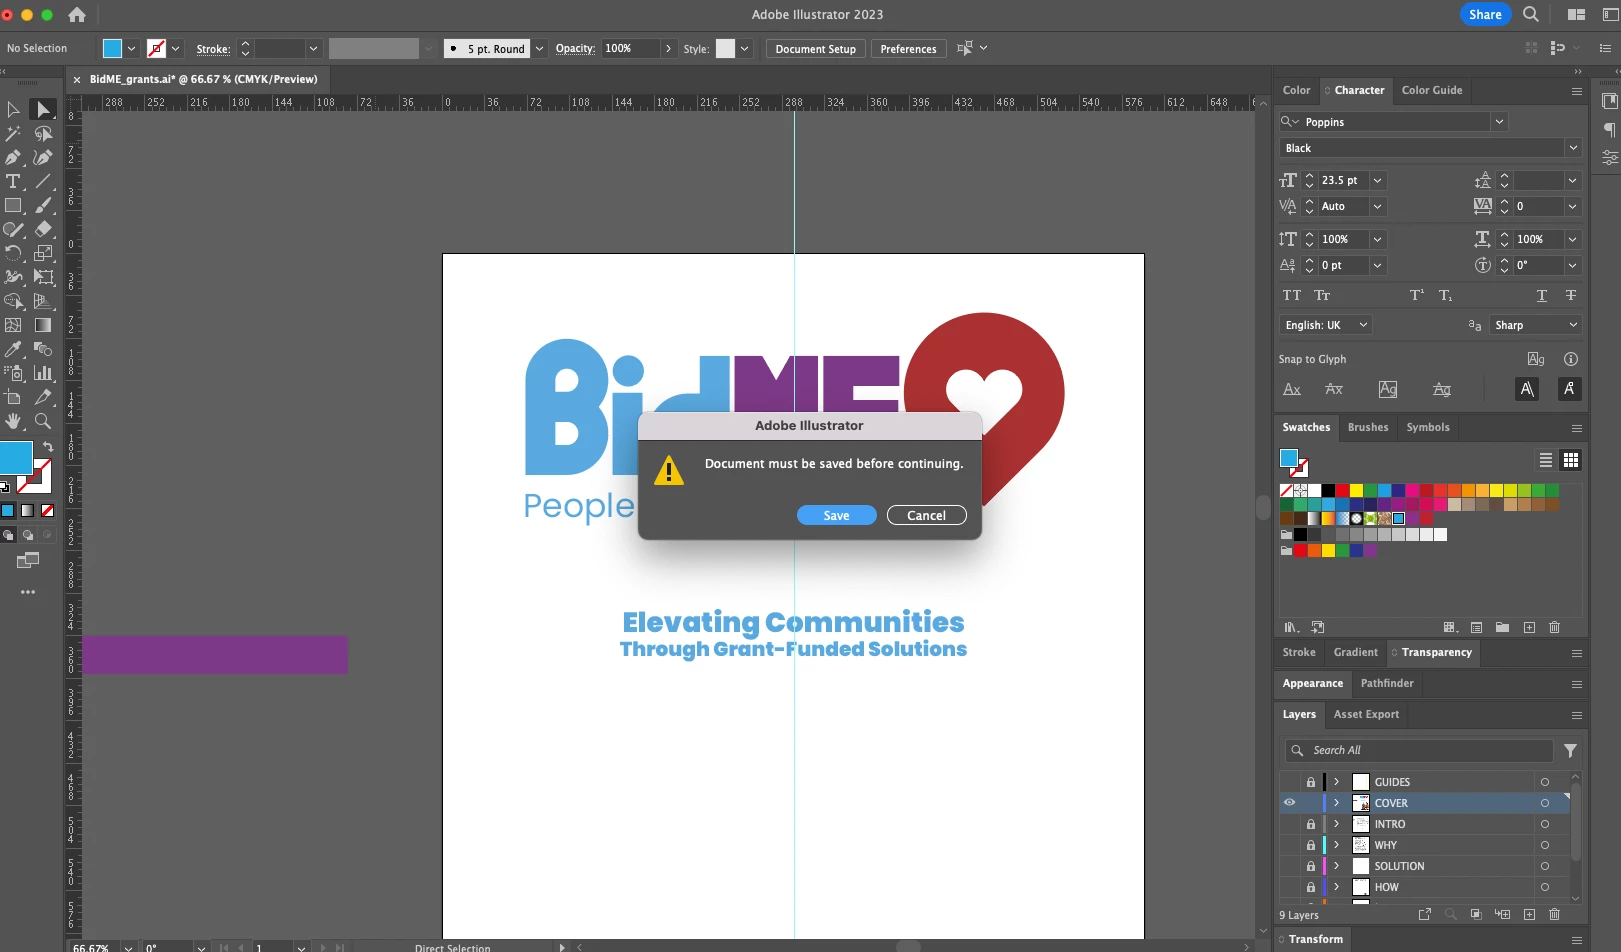
Task: Click the Opacity field showing 100%
Action: click(x=630, y=48)
